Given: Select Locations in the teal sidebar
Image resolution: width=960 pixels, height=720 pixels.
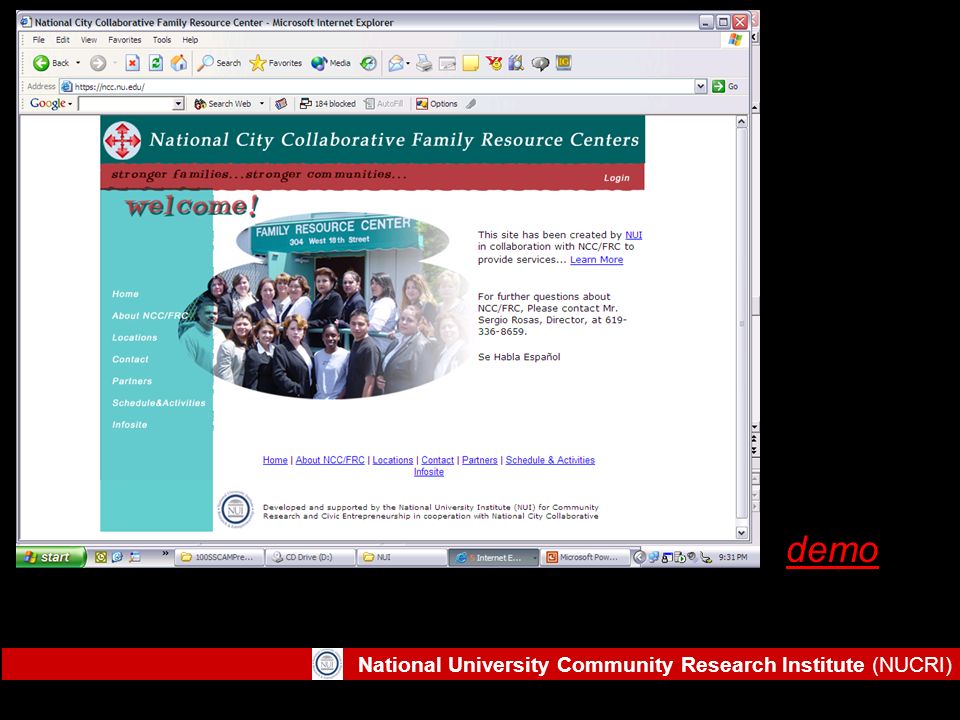Looking at the screenshot, I should point(135,338).
